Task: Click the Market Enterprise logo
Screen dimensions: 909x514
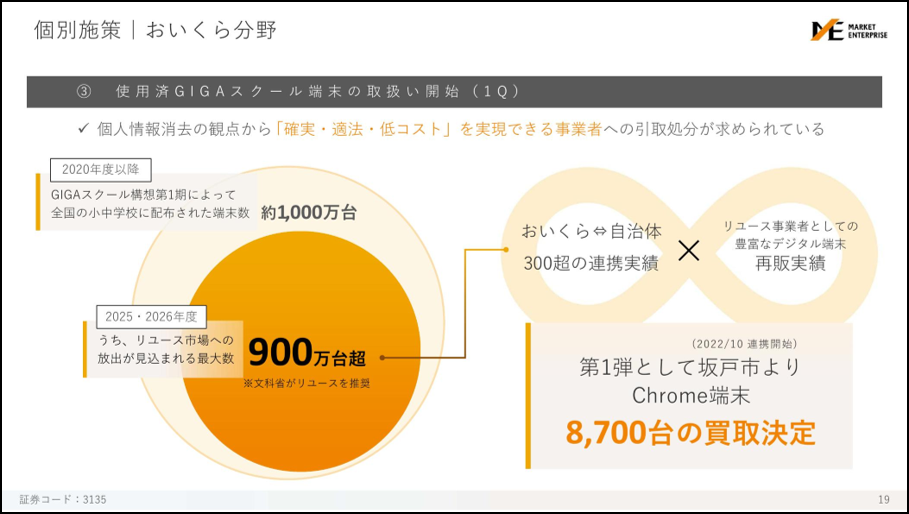Action: [x=848, y=31]
